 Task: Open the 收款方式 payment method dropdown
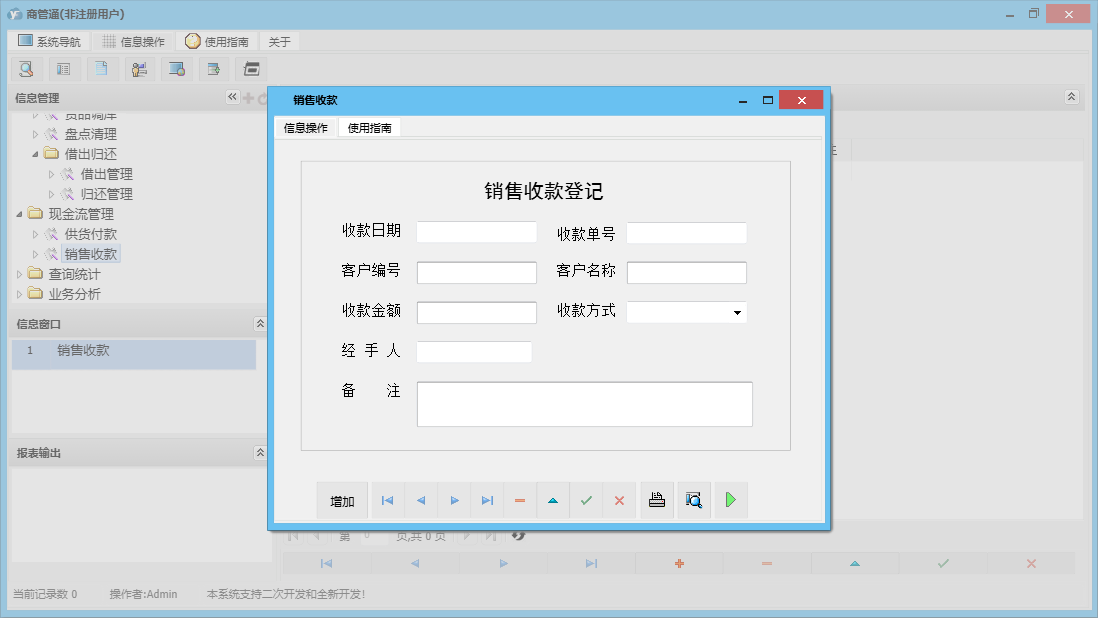[x=737, y=312]
